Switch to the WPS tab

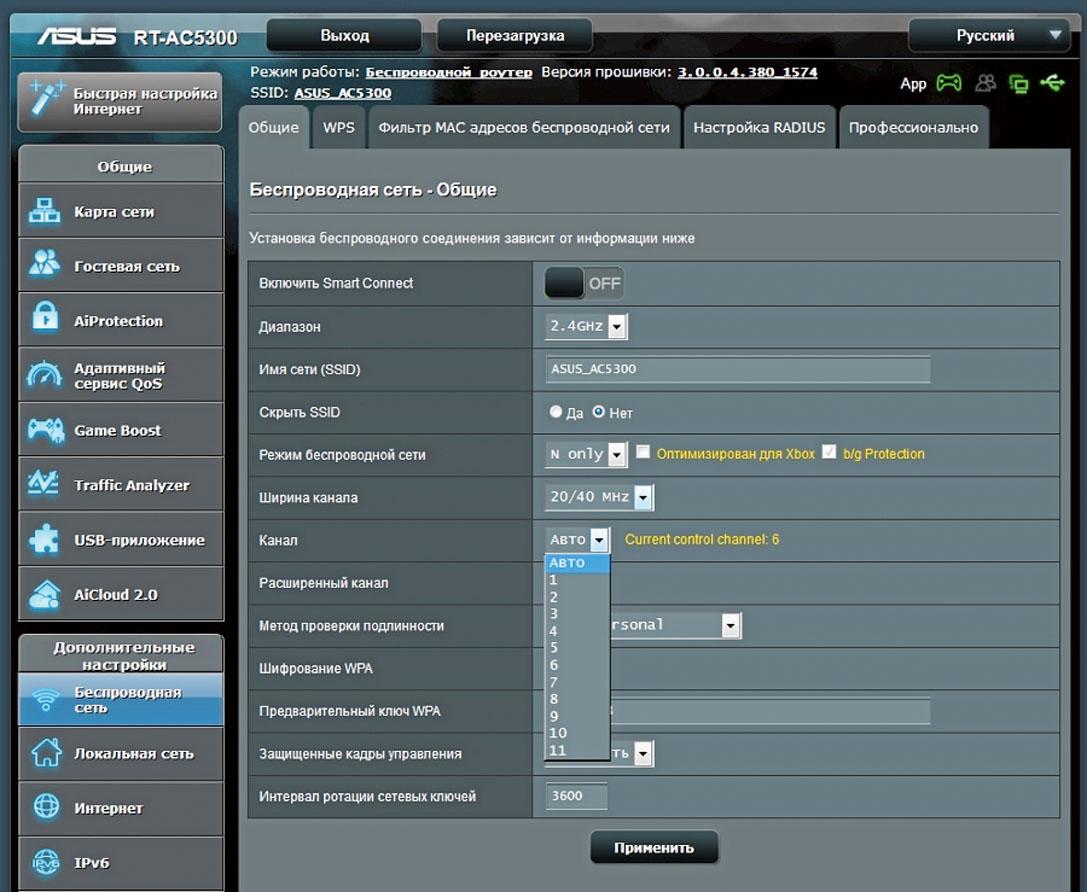pos(338,128)
